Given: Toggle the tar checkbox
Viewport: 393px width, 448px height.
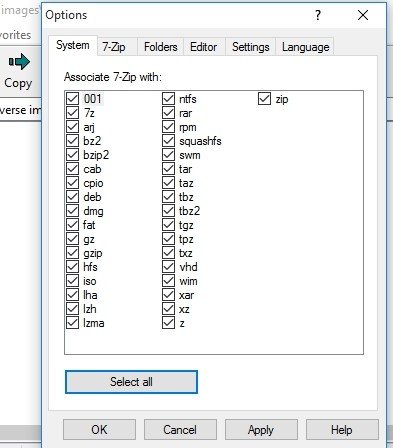Looking at the screenshot, I should tap(168, 169).
